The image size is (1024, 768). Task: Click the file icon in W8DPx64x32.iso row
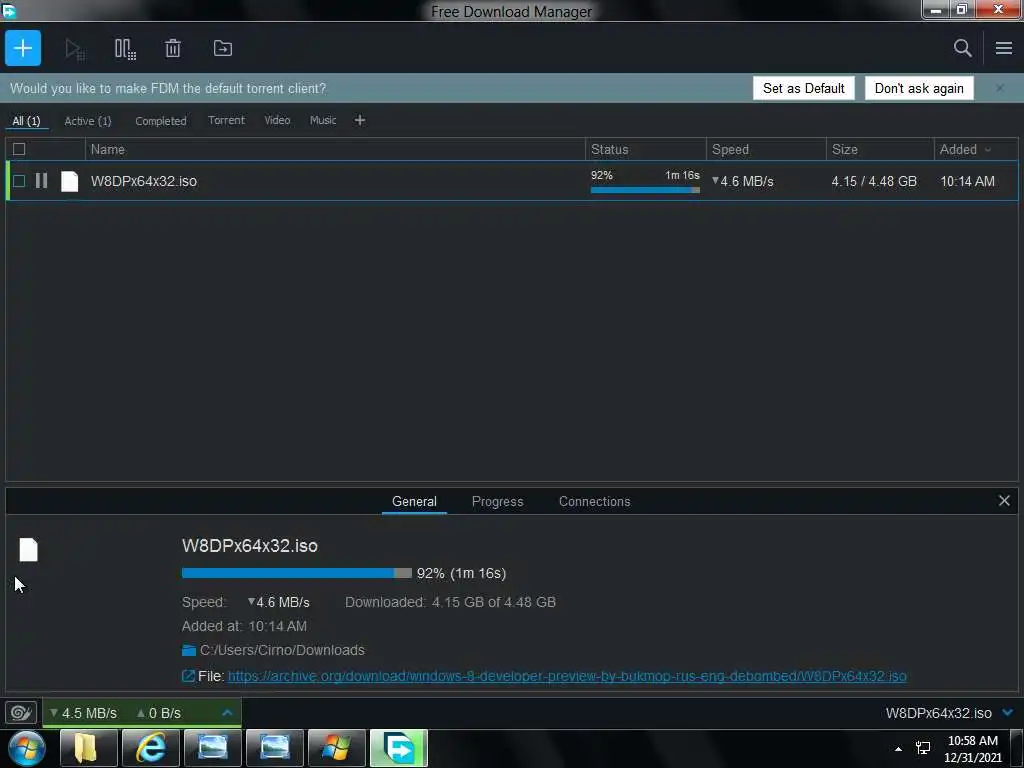pyautogui.click(x=69, y=181)
